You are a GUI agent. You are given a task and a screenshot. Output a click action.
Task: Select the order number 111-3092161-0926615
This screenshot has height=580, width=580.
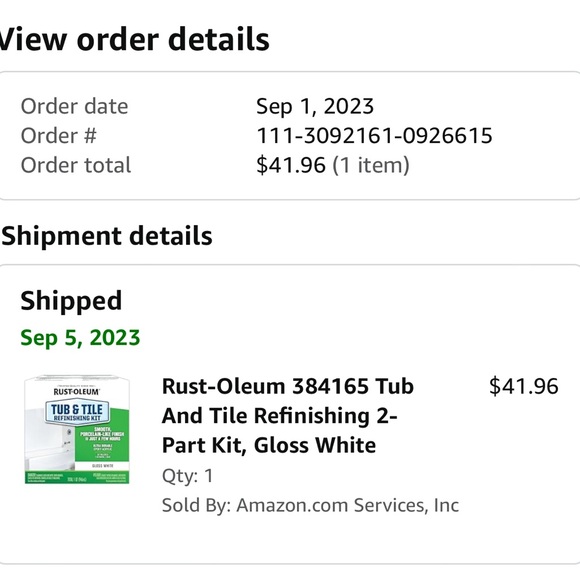point(374,135)
